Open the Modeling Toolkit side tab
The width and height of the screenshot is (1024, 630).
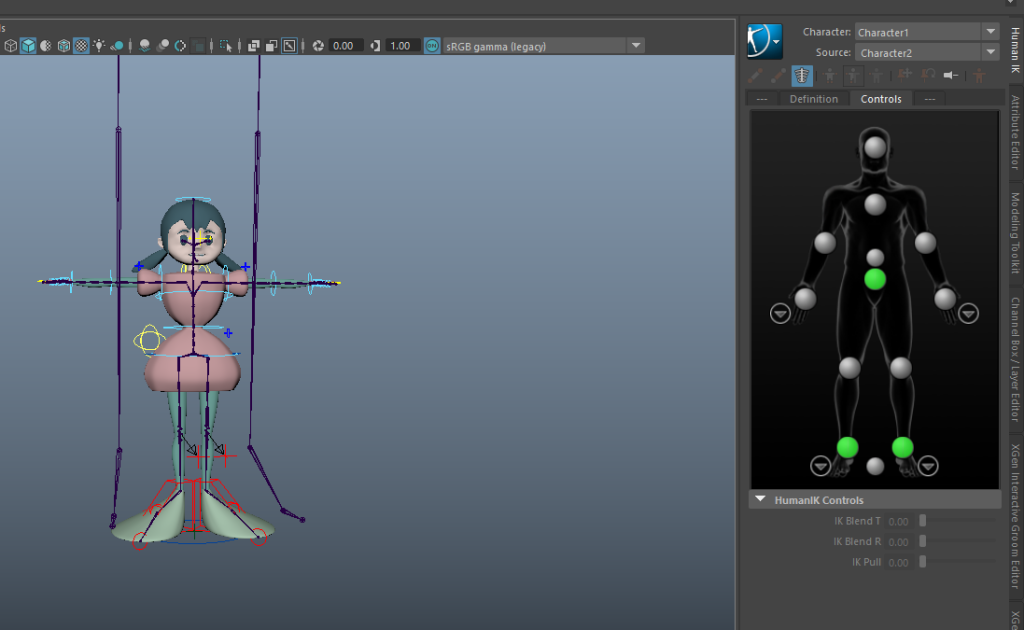click(1016, 233)
